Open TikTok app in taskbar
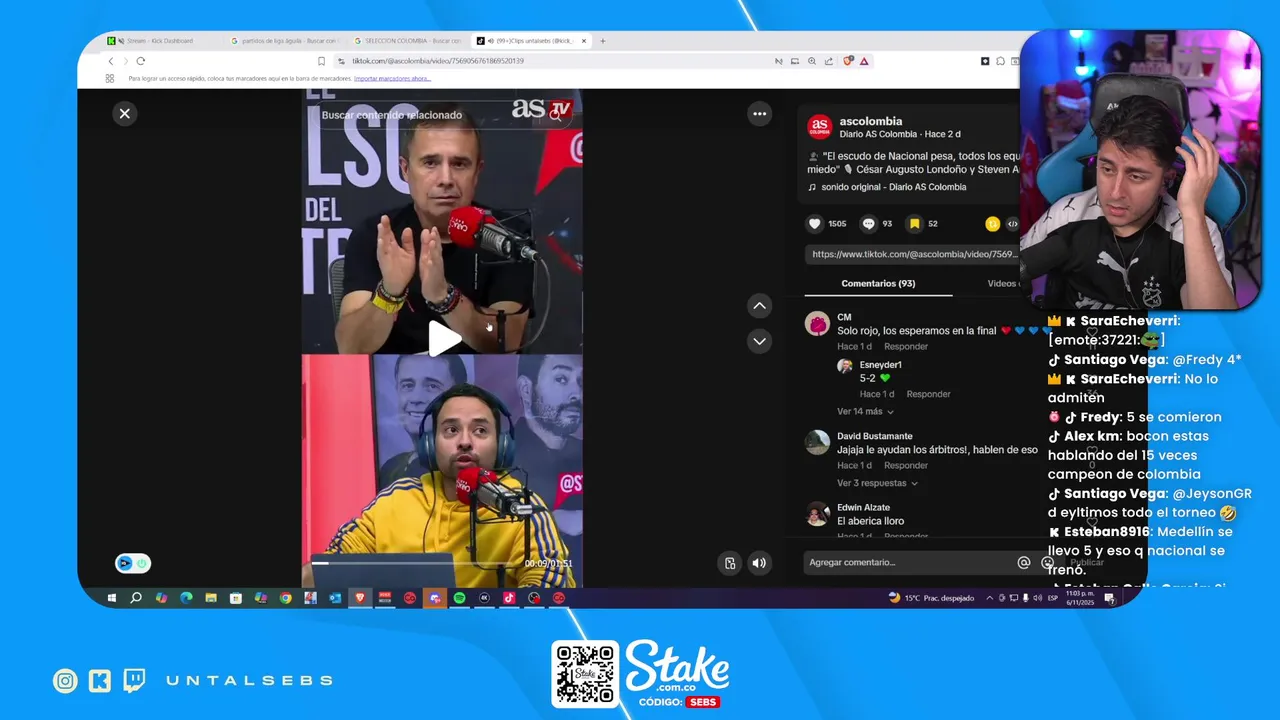 509,598
